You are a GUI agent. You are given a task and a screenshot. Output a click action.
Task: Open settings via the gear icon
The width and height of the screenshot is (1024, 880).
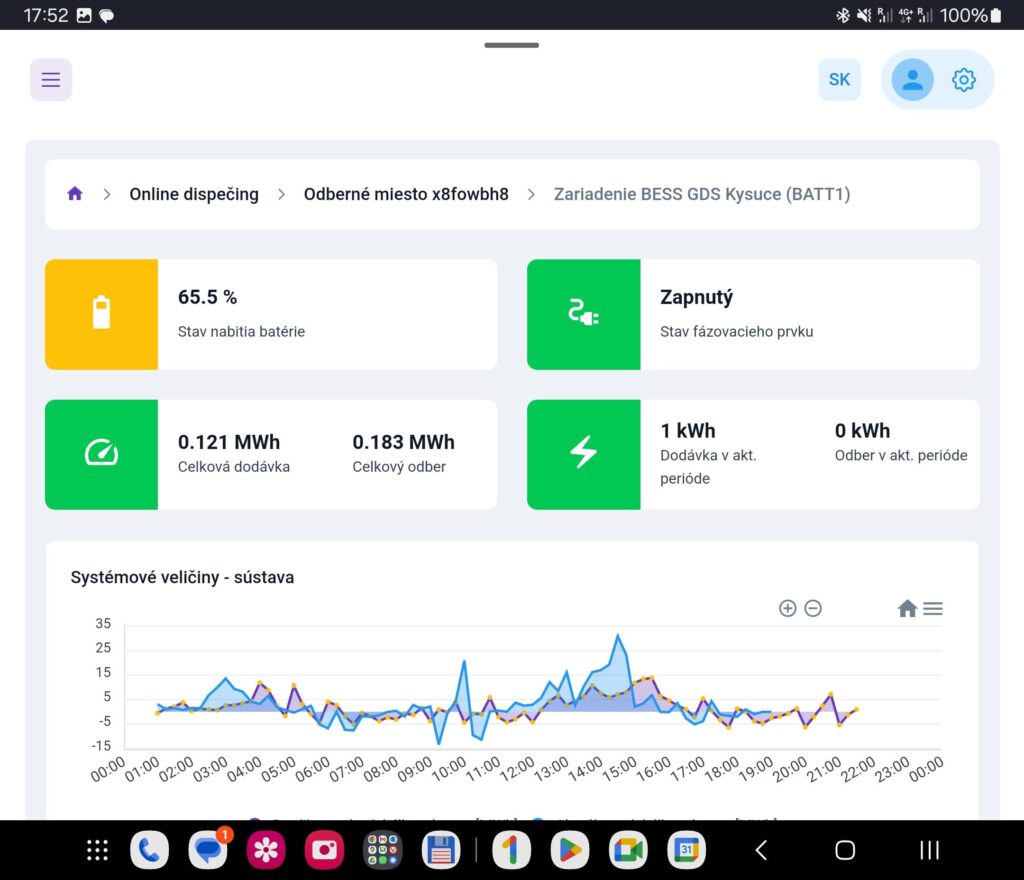coord(963,80)
